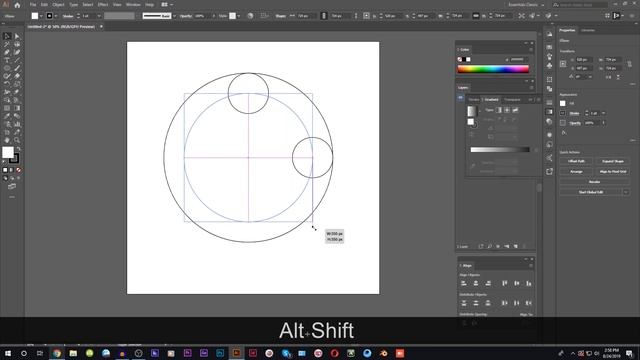640x360 pixels.
Task: Toggle layer visibility eye in Layers panel
Action: (460, 98)
